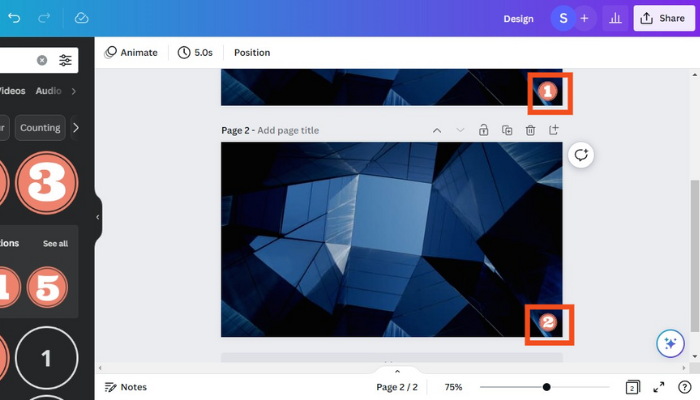700x400 pixels.
Task: Clear the search field
Action: 42,60
